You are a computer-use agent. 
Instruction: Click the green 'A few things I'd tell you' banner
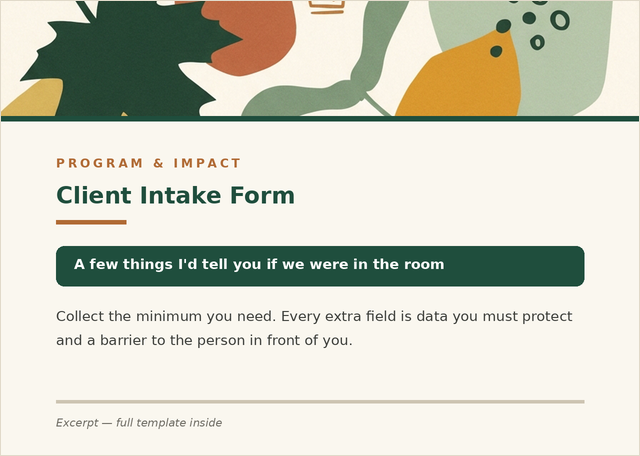[x=320, y=266]
